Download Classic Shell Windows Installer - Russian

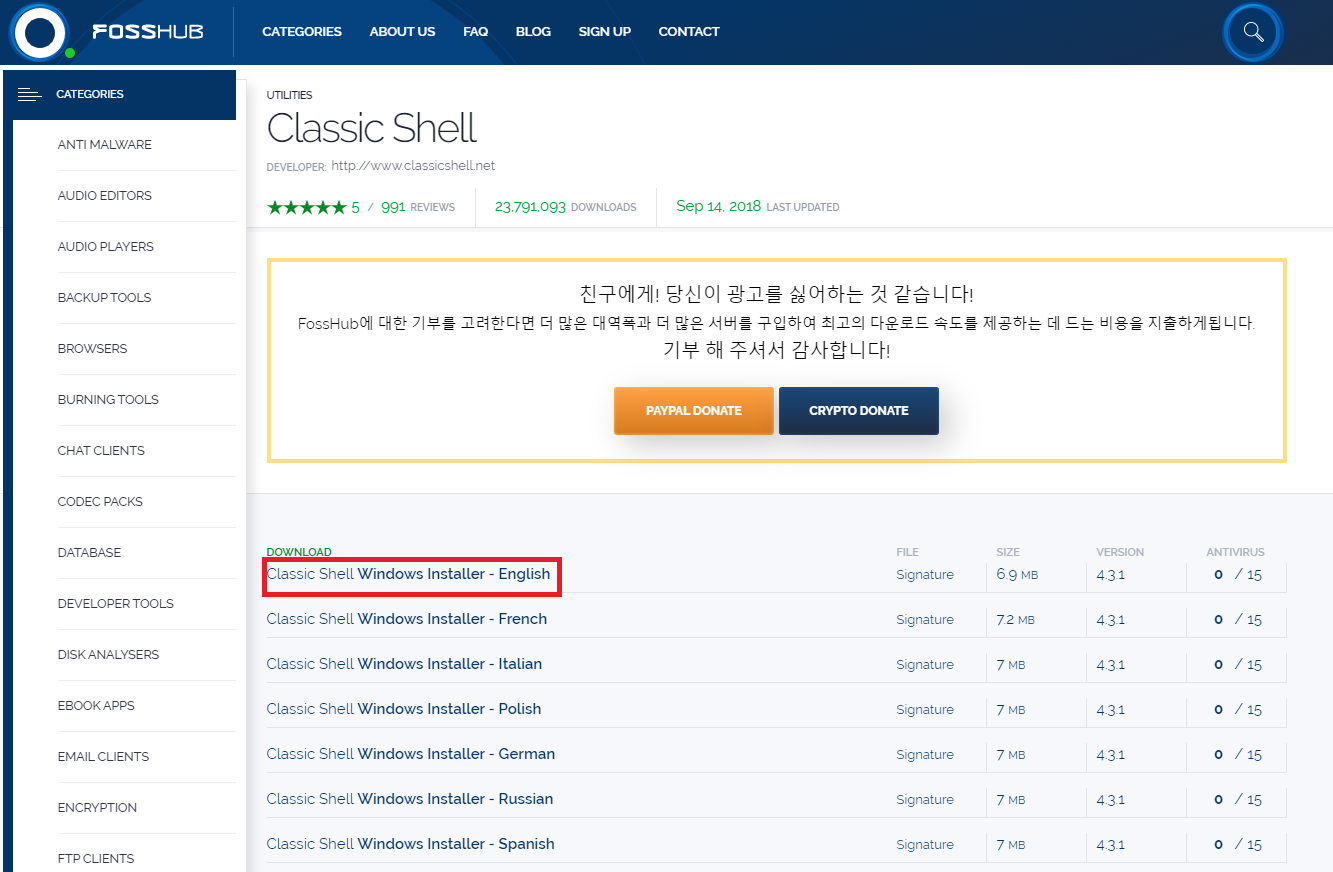tap(410, 799)
